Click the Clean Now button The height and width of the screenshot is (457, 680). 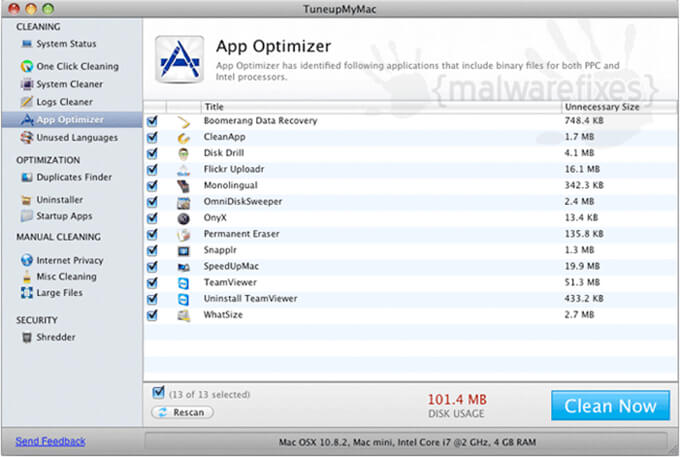[610, 406]
